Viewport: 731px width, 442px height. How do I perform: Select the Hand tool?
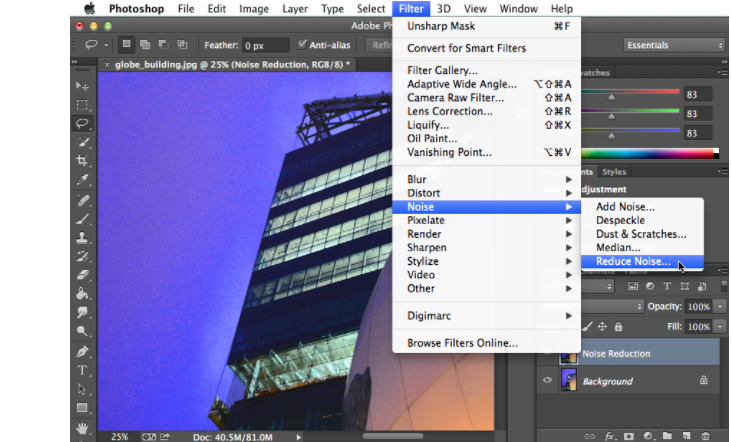click(83, 427)
